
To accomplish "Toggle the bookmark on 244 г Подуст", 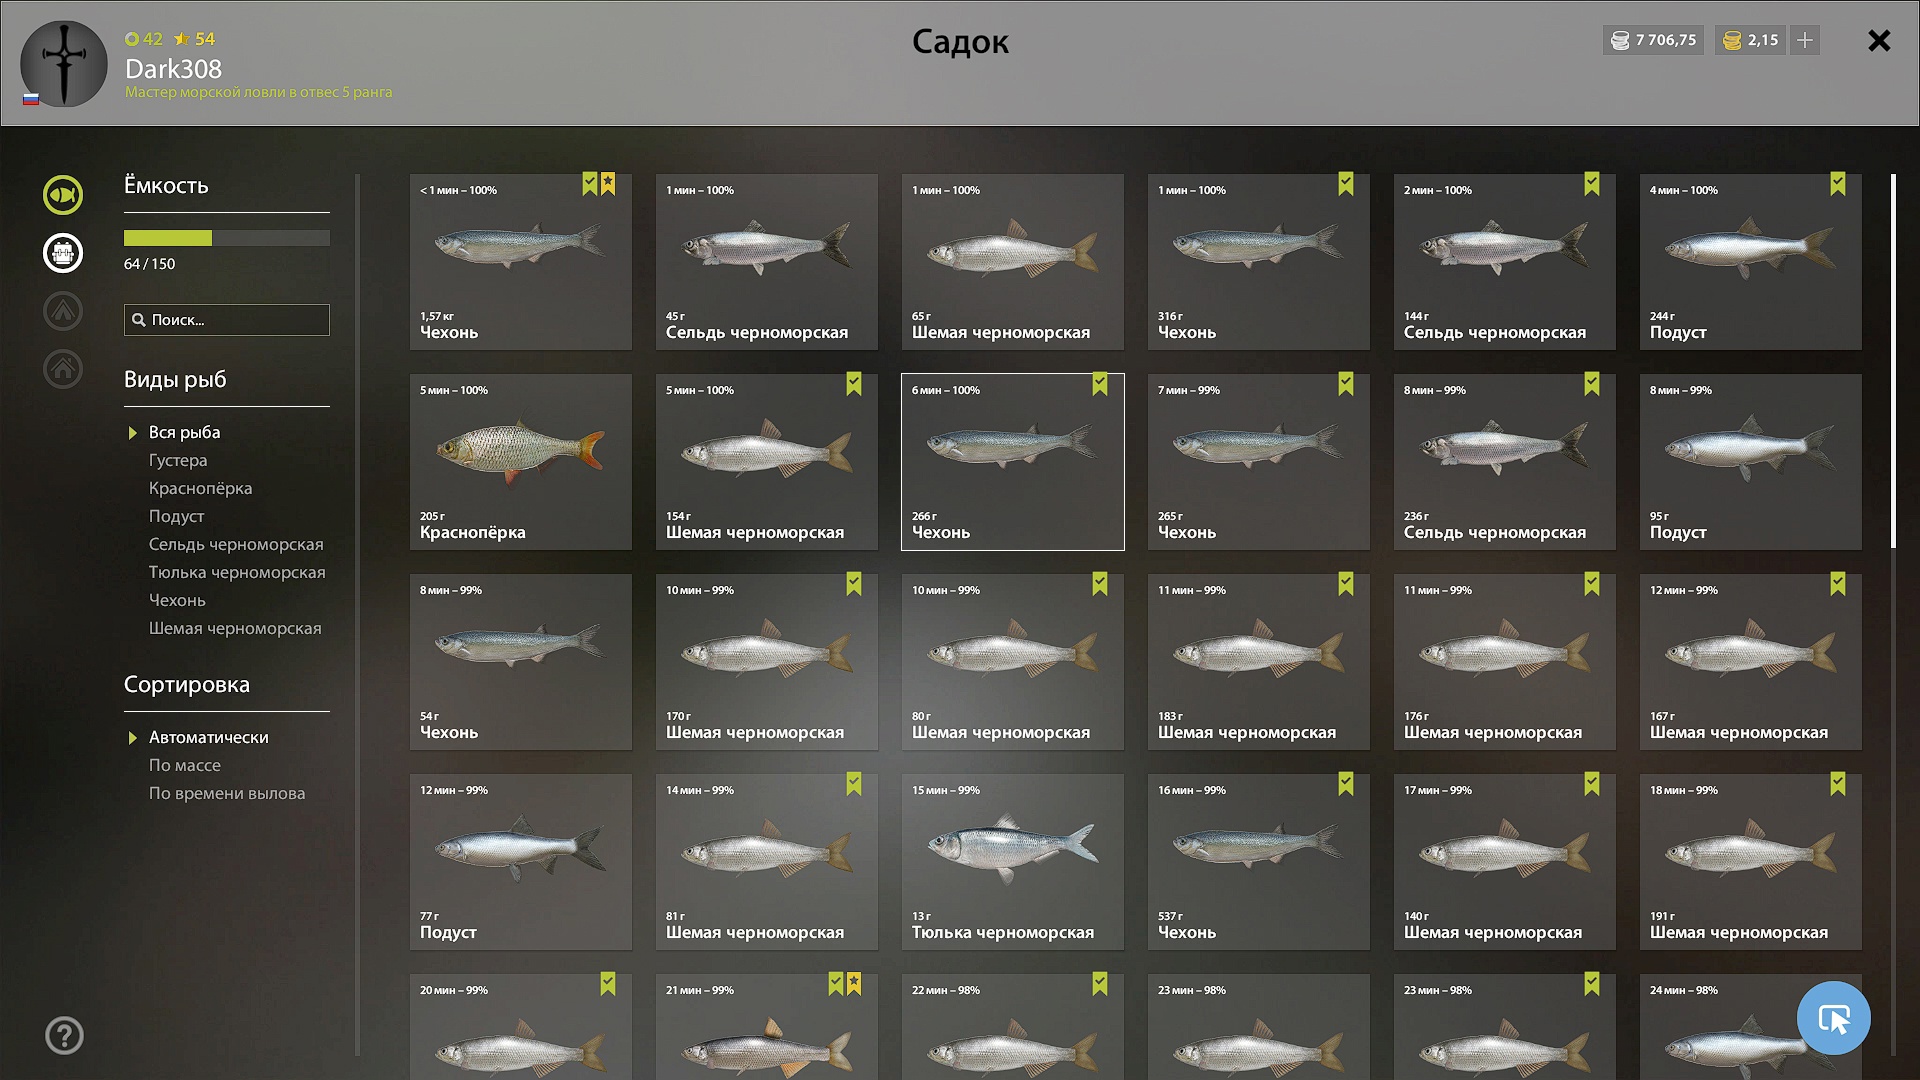I will click(x=1838, y=184).
